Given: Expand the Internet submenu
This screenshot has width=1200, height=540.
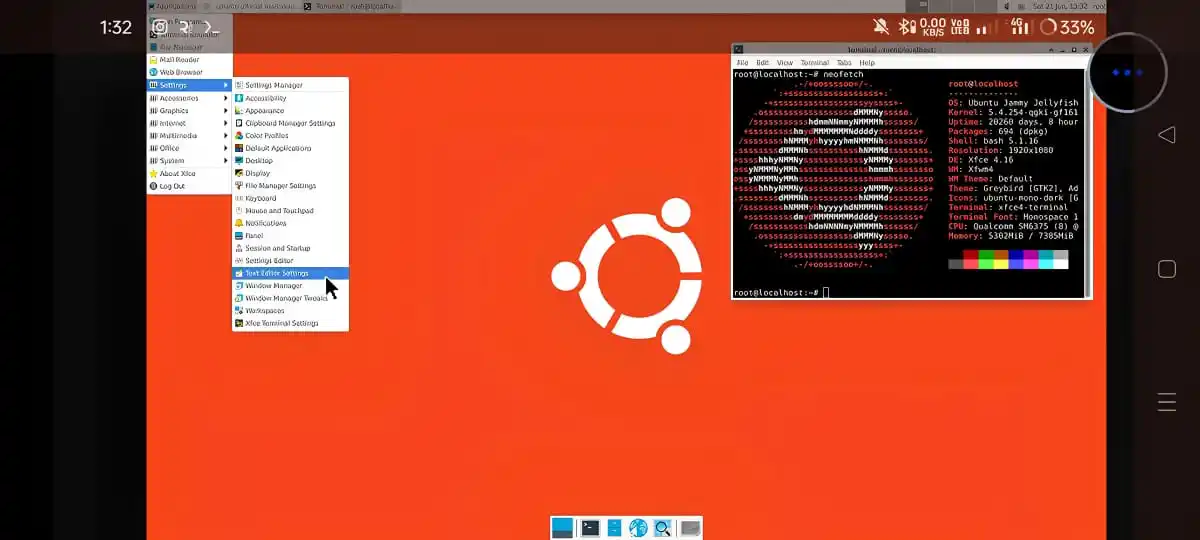Looking at the screenshot, I should point(189,123).
